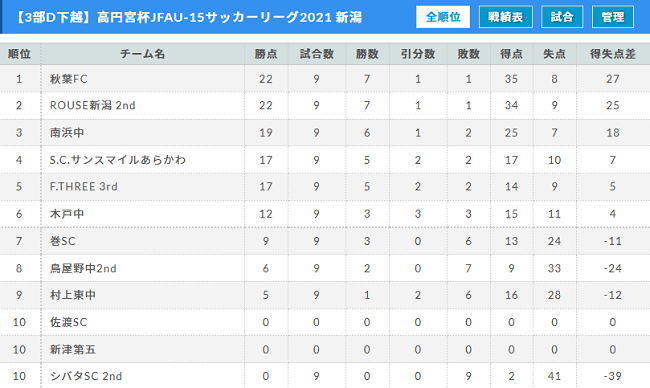The width and height of the screenshot is (650, 388).
Task: Select team 村上東中
Action: (73, 295)
